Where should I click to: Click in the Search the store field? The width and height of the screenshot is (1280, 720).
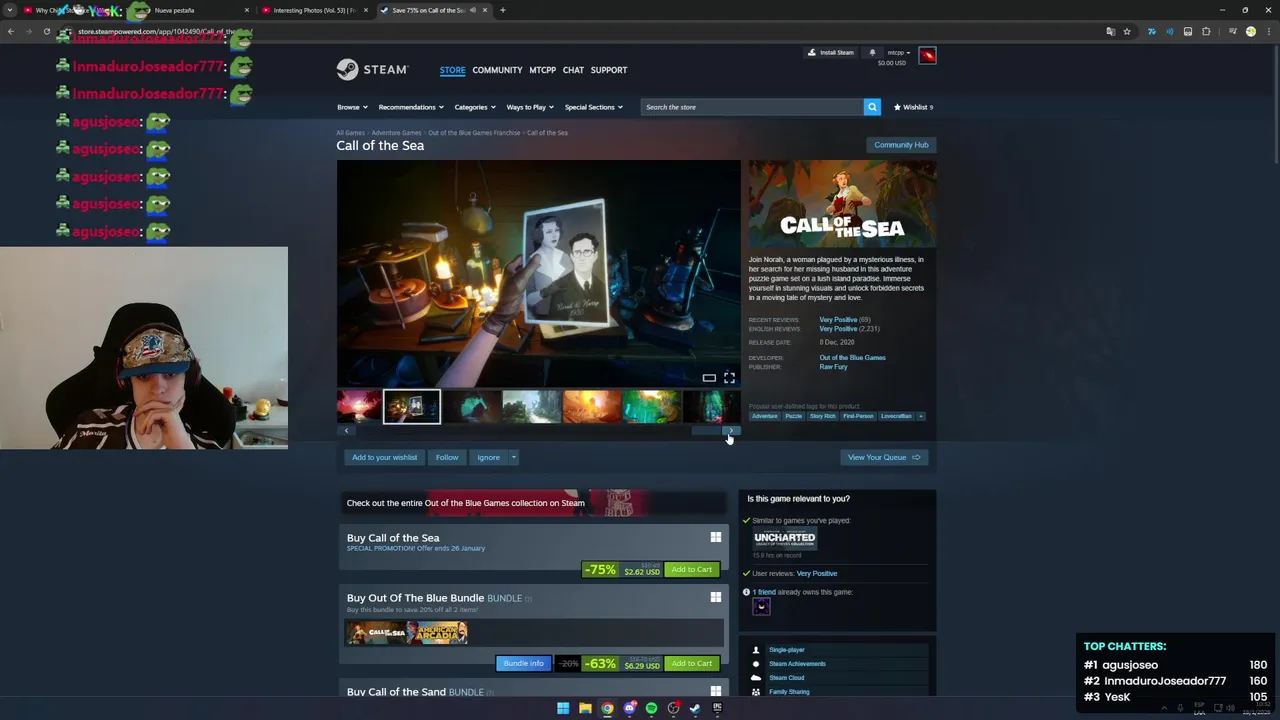pyautogui.click(x=752, y=107)
